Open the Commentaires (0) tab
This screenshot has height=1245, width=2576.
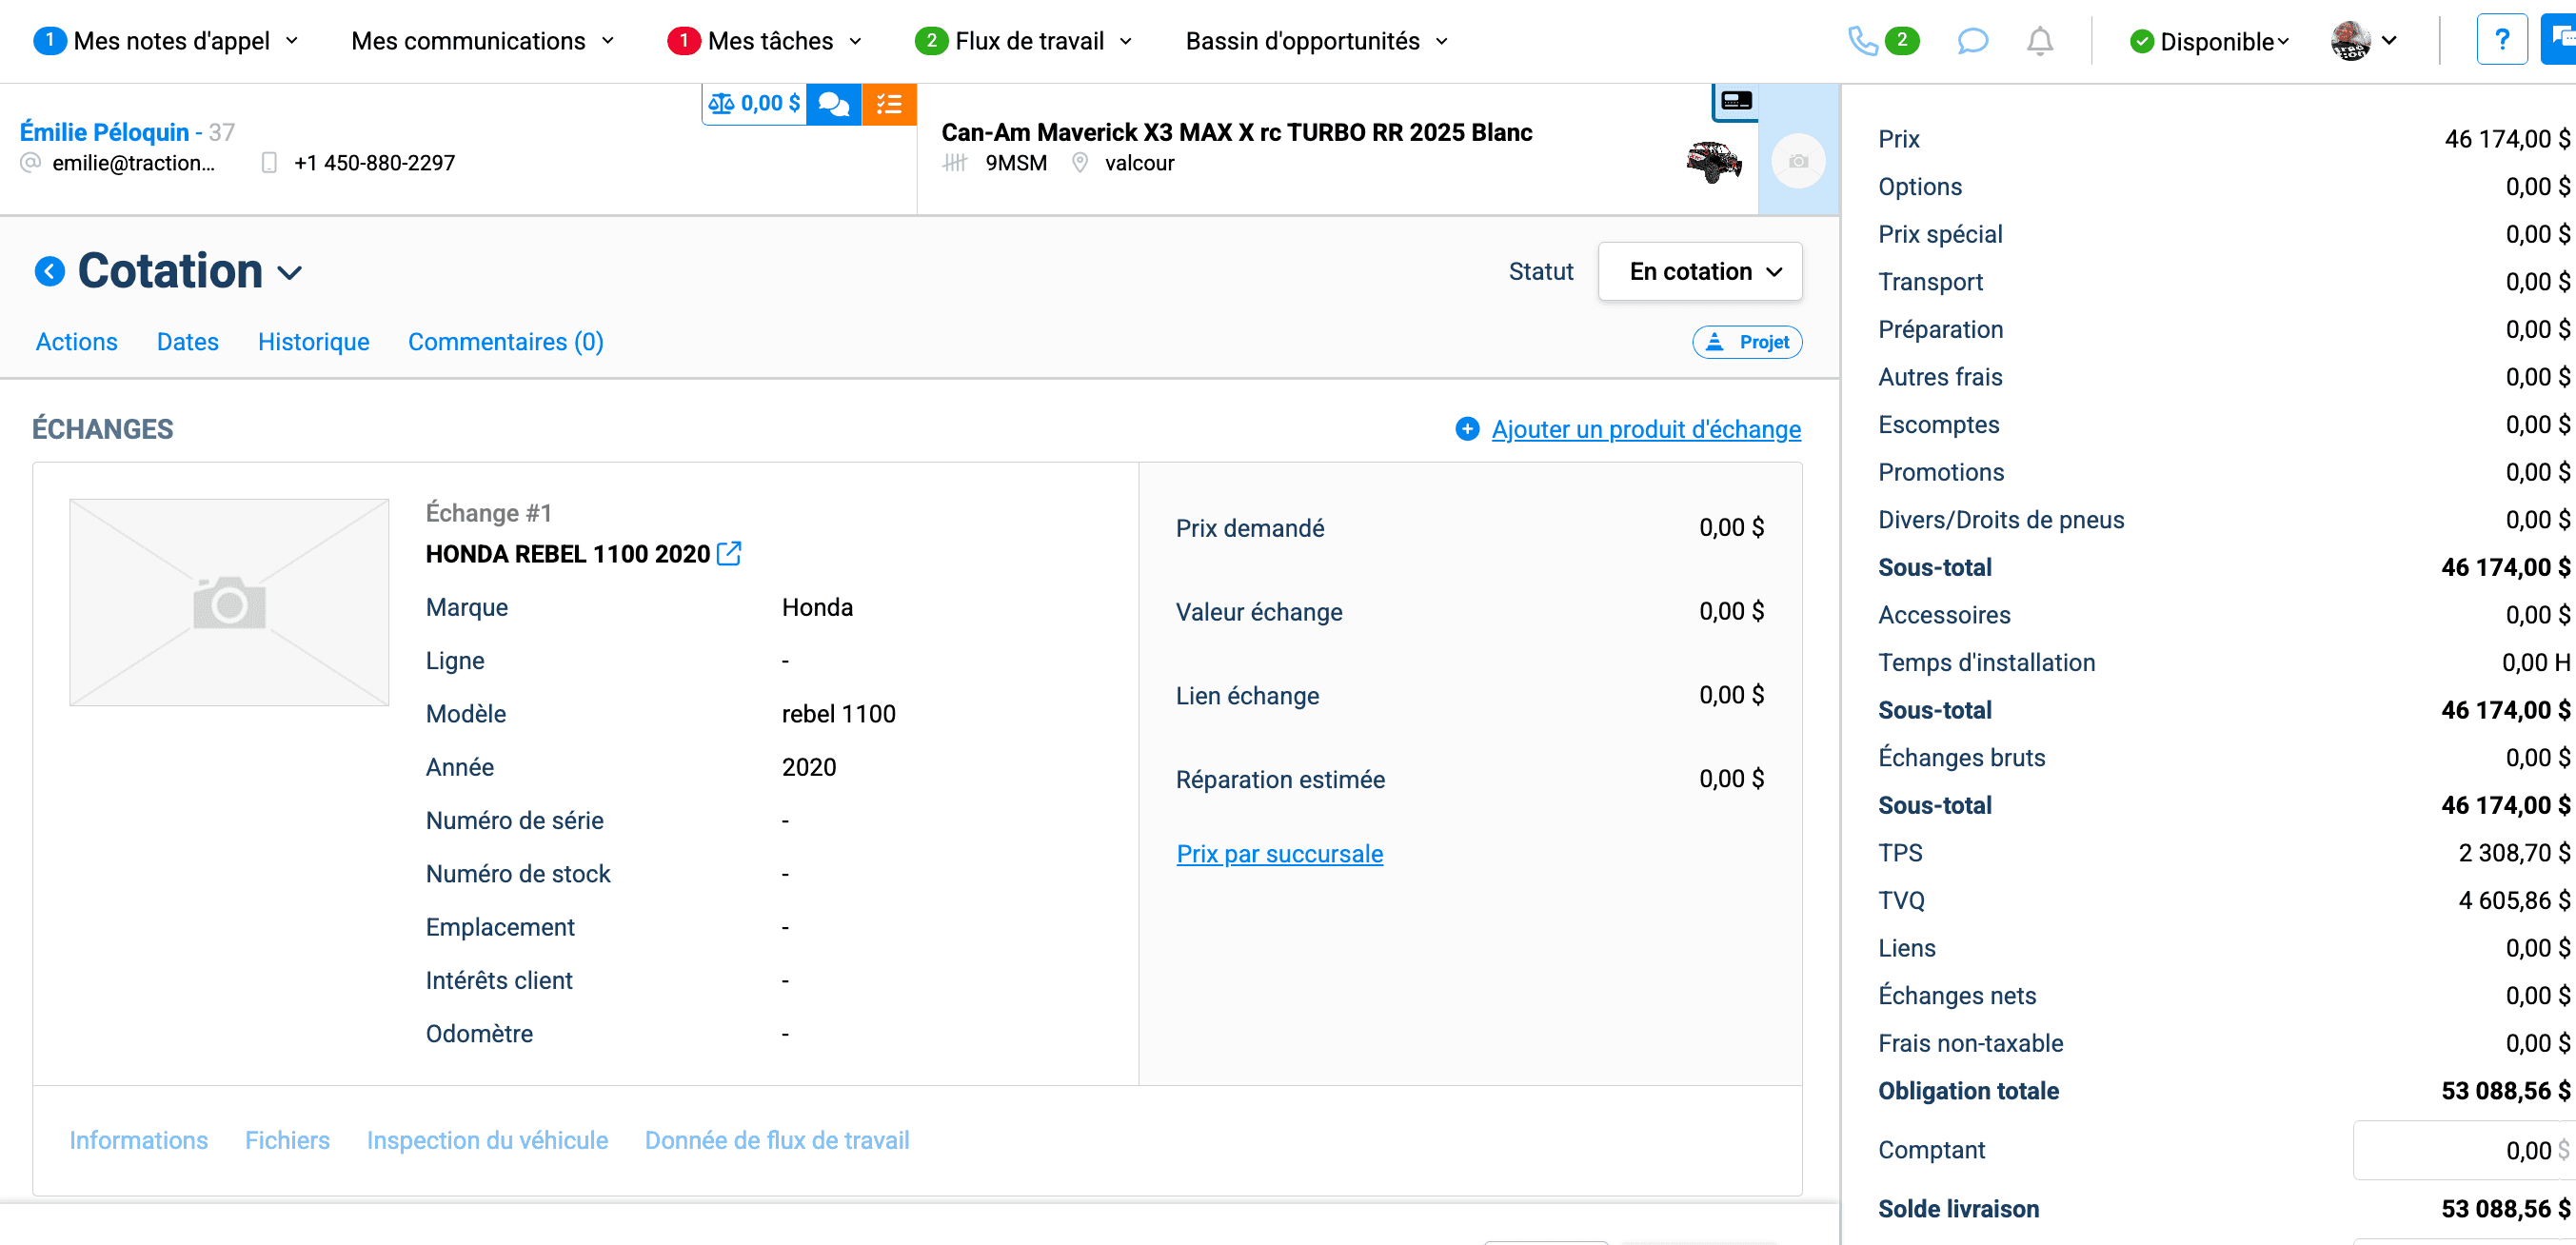pos(506,342)
